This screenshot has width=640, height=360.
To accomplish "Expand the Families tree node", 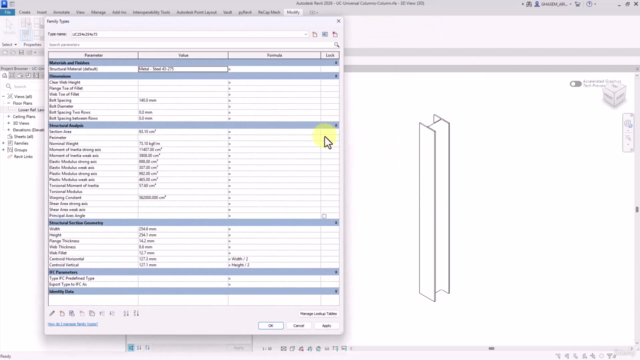I will pyautogui.click(x=4, y=143).
